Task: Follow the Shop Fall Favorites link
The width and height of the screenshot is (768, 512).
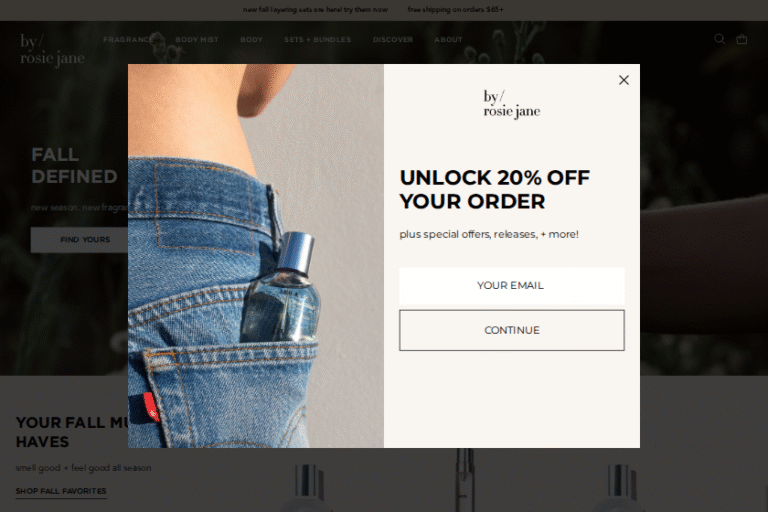Action: coord(61,491)
